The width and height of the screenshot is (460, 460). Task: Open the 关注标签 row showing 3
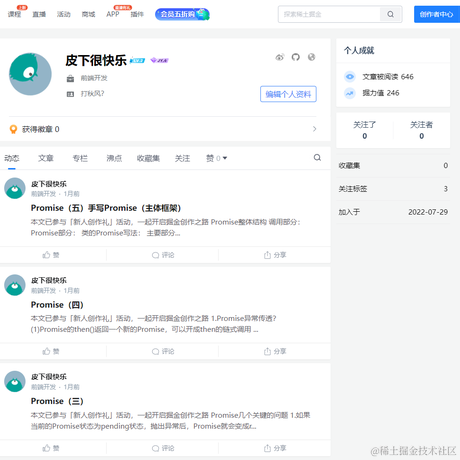click(393, 189)
